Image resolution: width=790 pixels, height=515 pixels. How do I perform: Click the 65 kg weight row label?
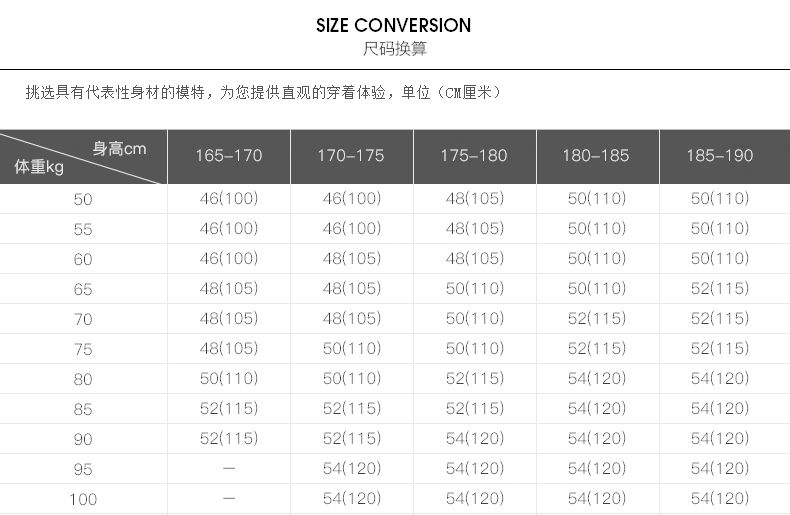(83, 289)
